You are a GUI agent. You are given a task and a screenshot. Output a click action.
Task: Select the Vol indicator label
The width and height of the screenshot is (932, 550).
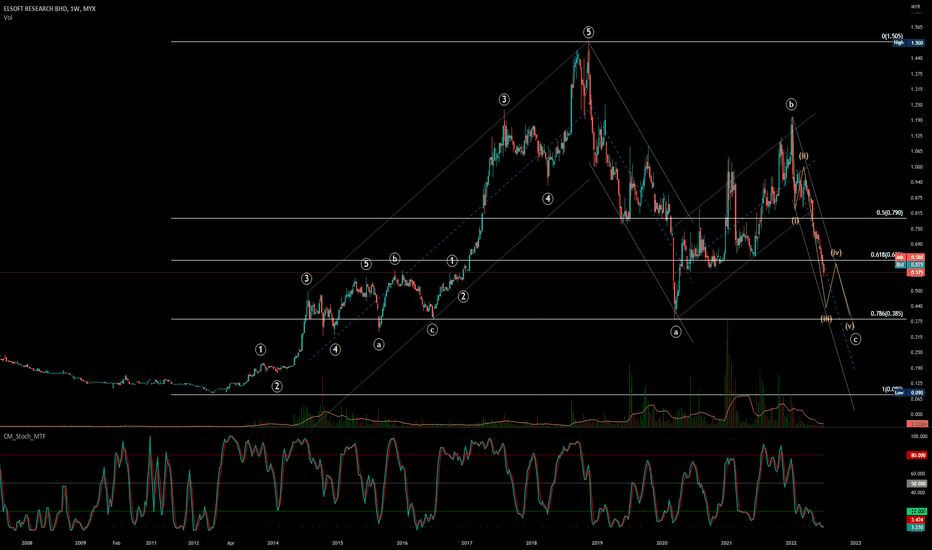8,18
